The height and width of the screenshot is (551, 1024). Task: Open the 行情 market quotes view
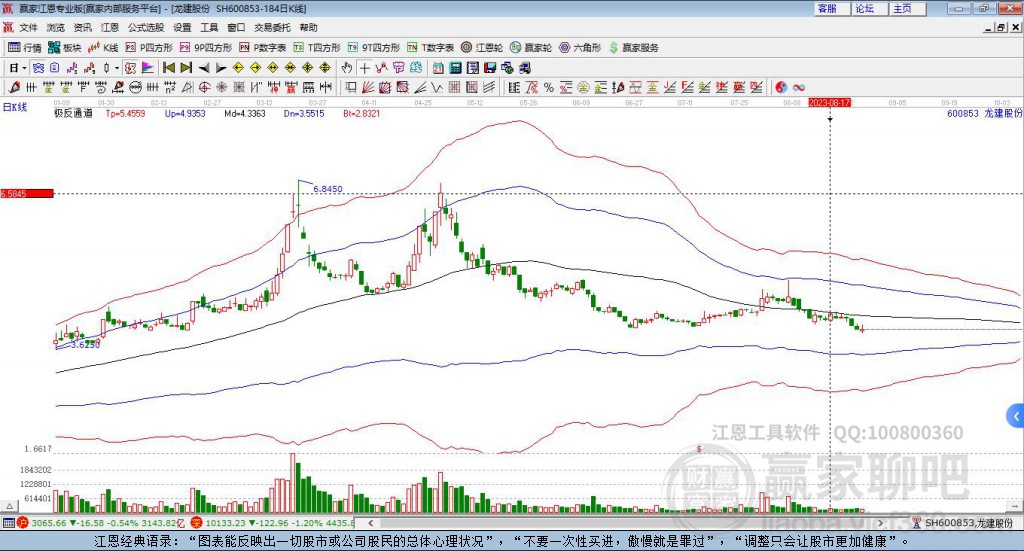click(24, 48)
